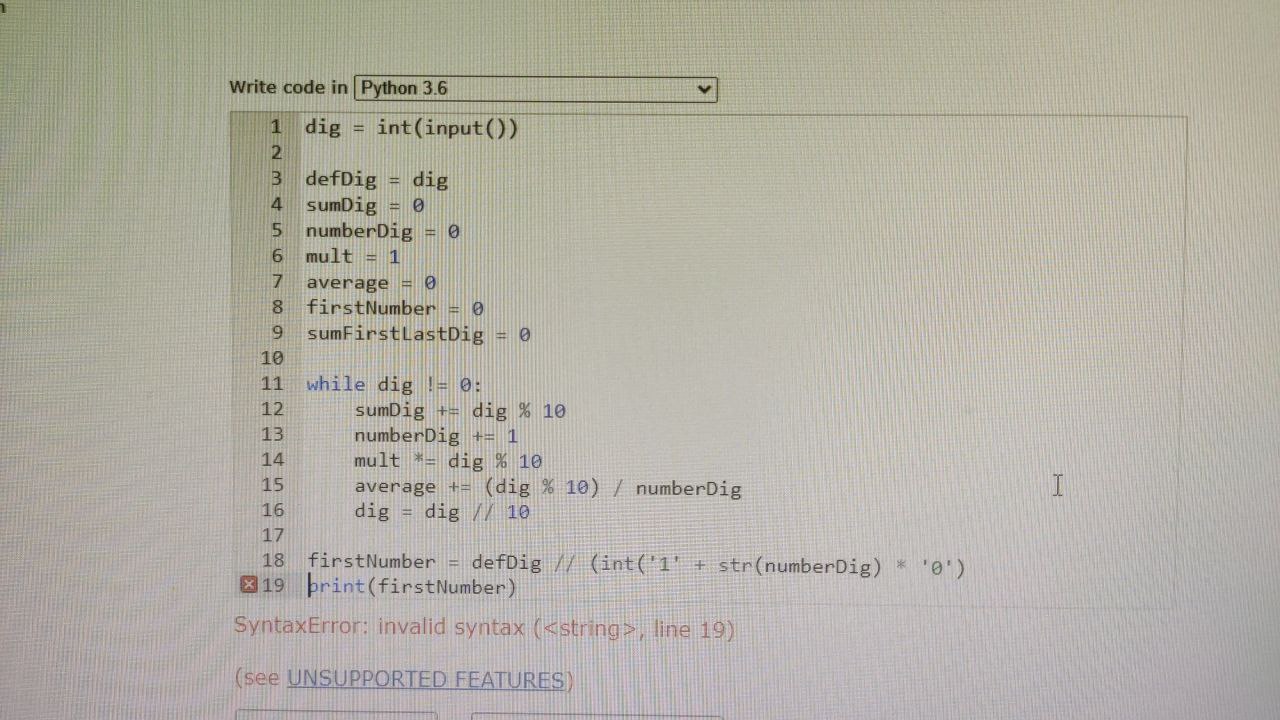
Task: Click the line 'while dig != 0:'
Action: (394, 384)
